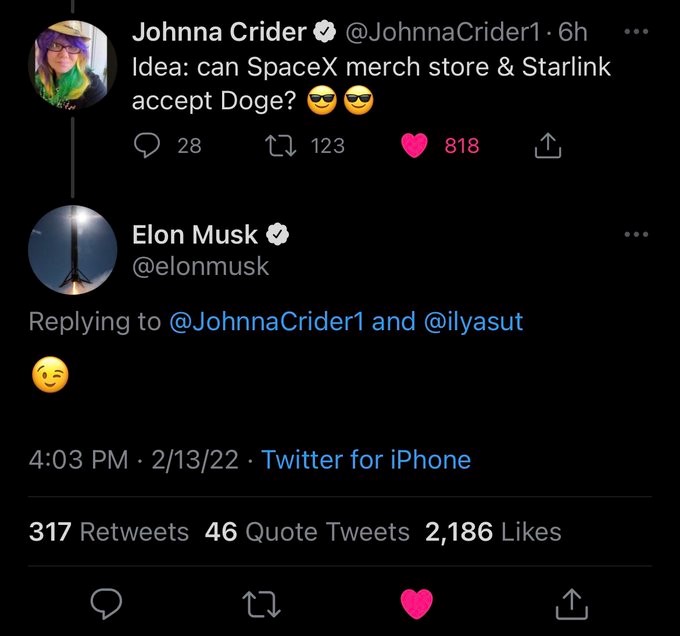View the 2,186 Likes list

tap(492, 531)
